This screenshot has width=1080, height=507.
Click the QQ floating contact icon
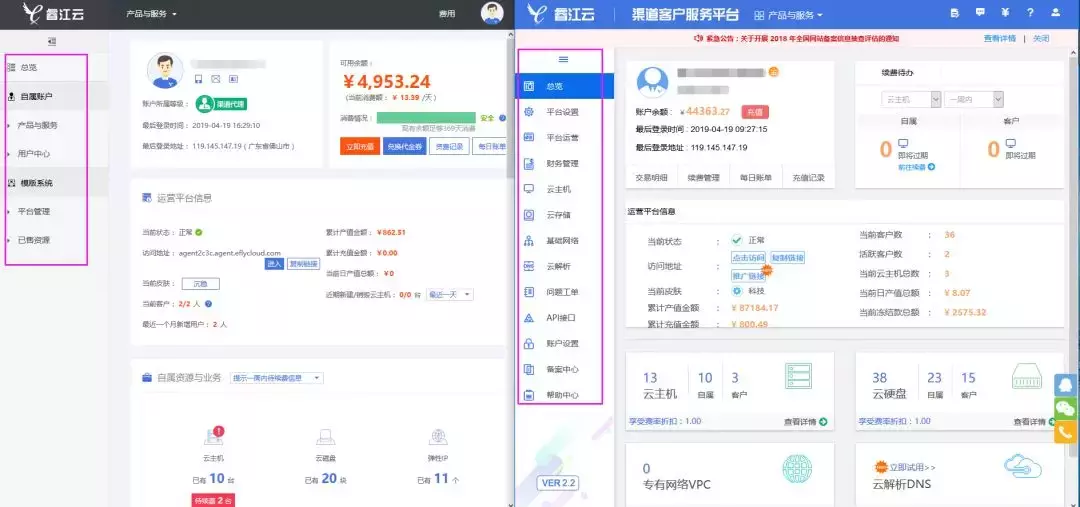[x=1066, y=384]
